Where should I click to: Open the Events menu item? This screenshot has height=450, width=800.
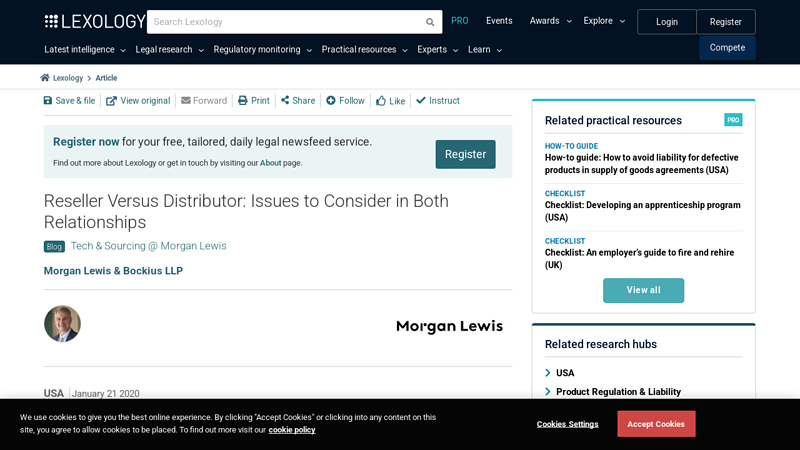pyautogui.click(x=499, y=21)
